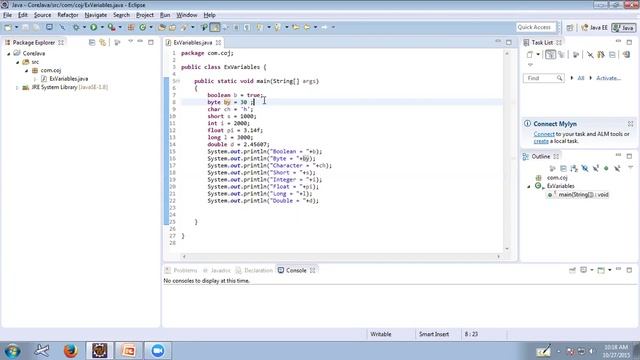The width and height of the screenshot is (640, 360).
Task: Click the Open Type toolbar icon
Action: [162, 27]
